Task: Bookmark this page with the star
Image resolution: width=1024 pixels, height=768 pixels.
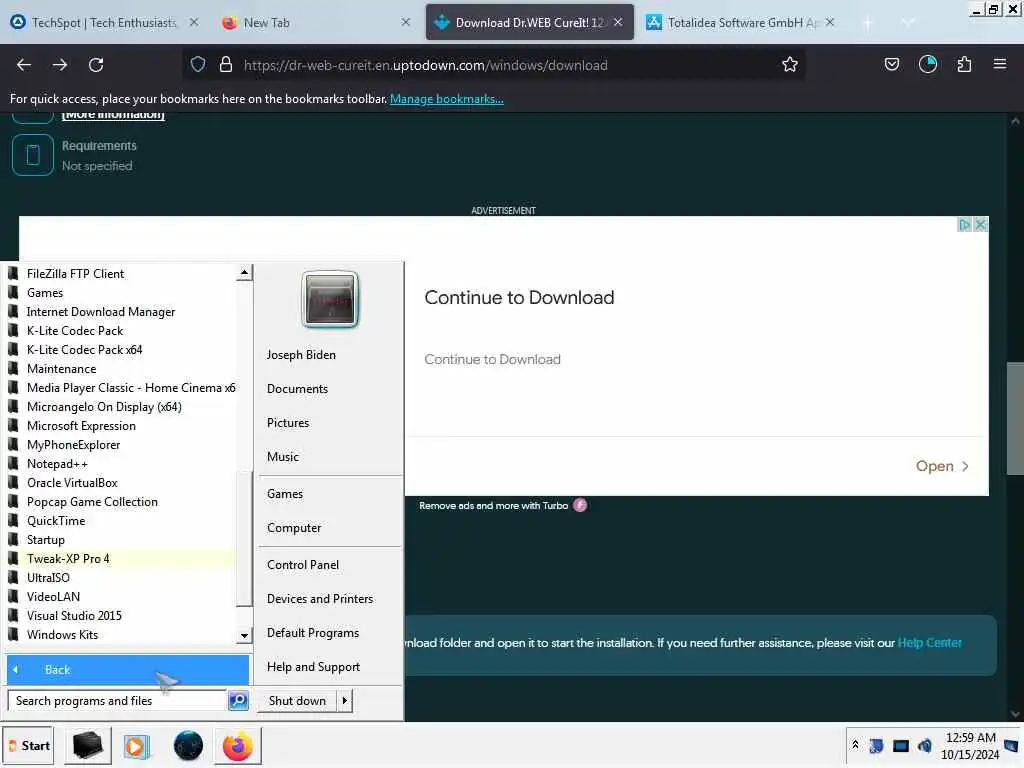Action: (790, 65)
